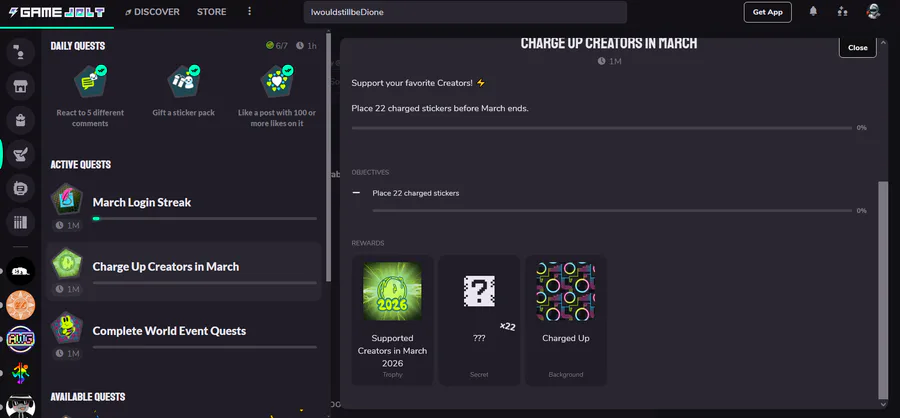Open the Charged Up background reward

coord(565,320)
